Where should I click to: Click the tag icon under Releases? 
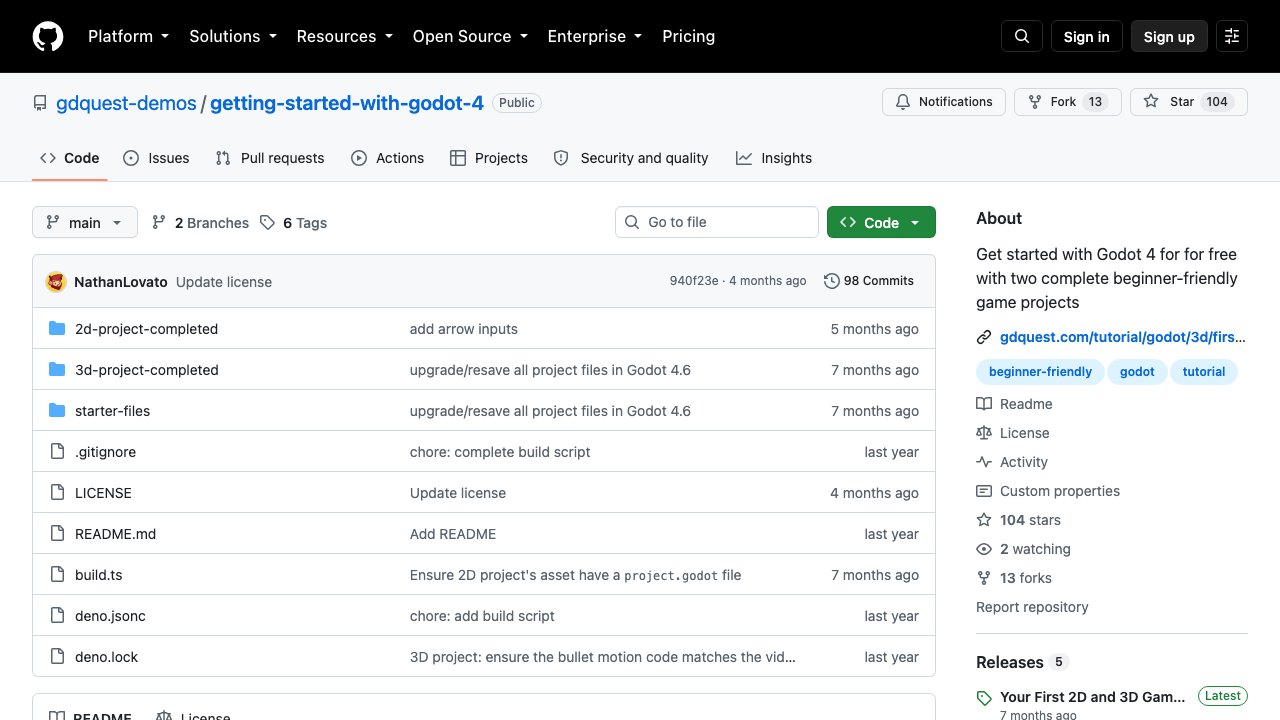pos(984,698)
